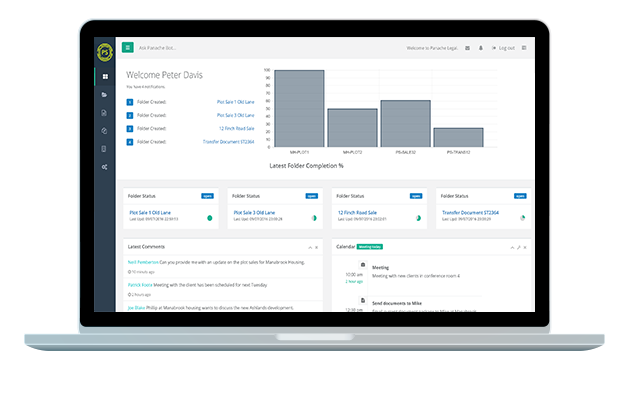The width and height of the screenshot is (631, 394).
Task: Open Transfer Document ST2364 notification link
Action: [229, 142]
